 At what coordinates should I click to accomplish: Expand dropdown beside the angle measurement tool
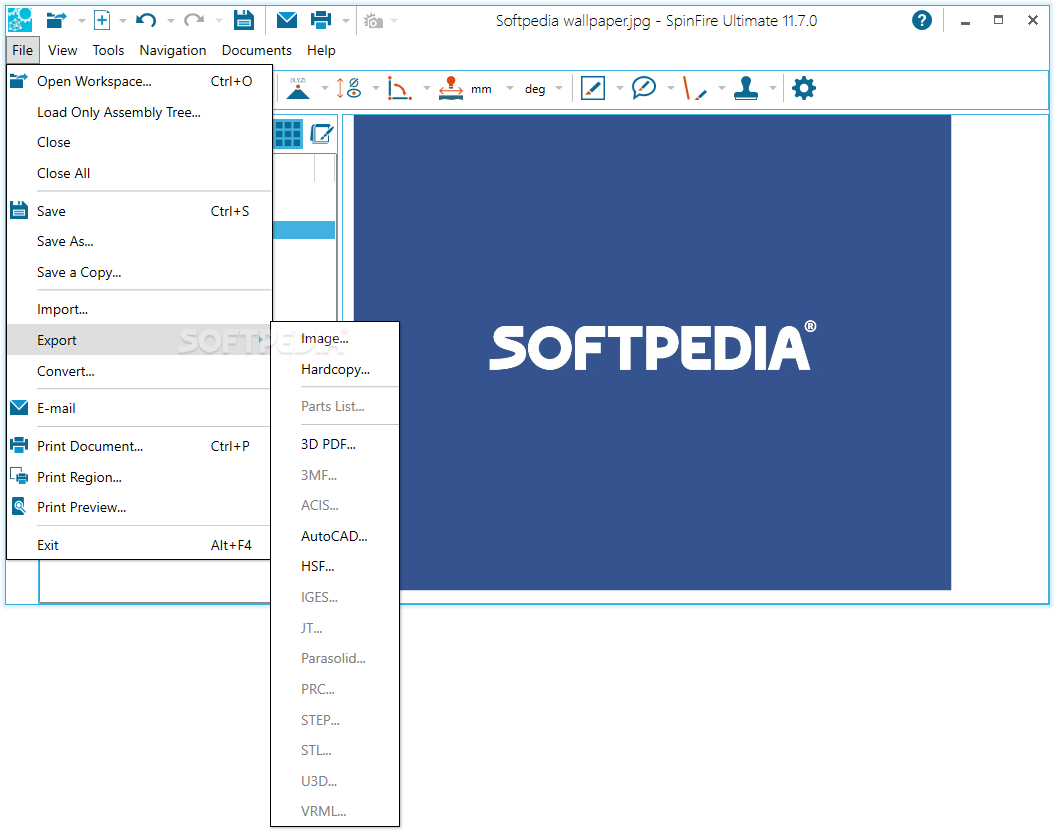tap(426, 88)
